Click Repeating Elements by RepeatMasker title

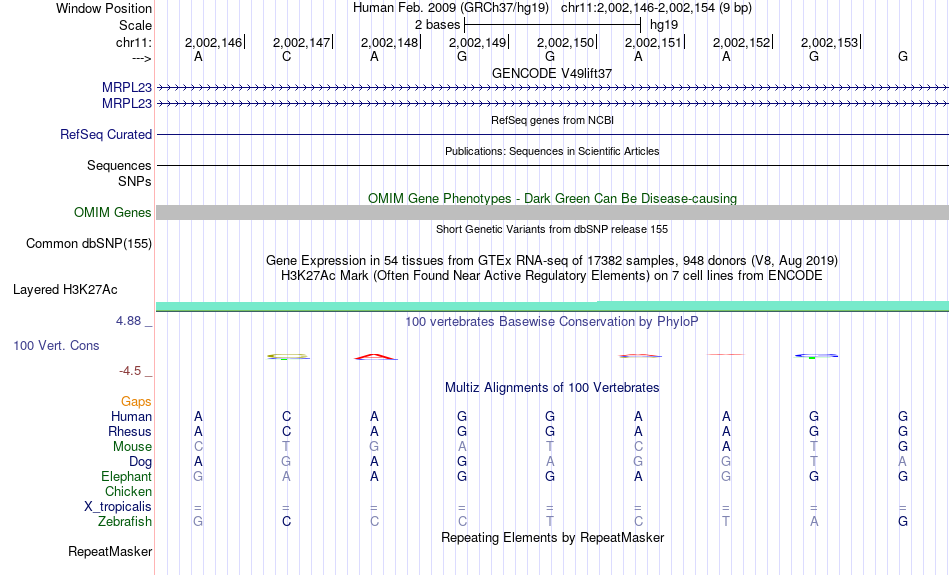[x=553, y=538]
